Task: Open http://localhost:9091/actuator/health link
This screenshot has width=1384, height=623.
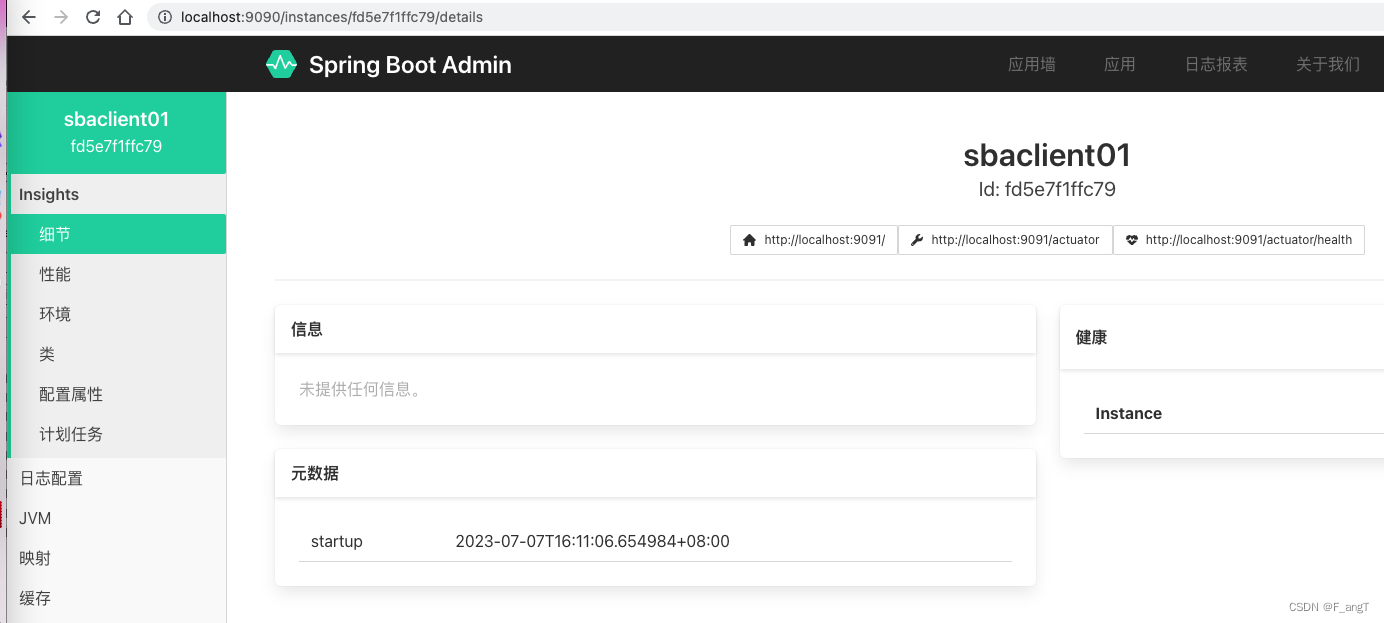Action: [x=1238, y=240]
